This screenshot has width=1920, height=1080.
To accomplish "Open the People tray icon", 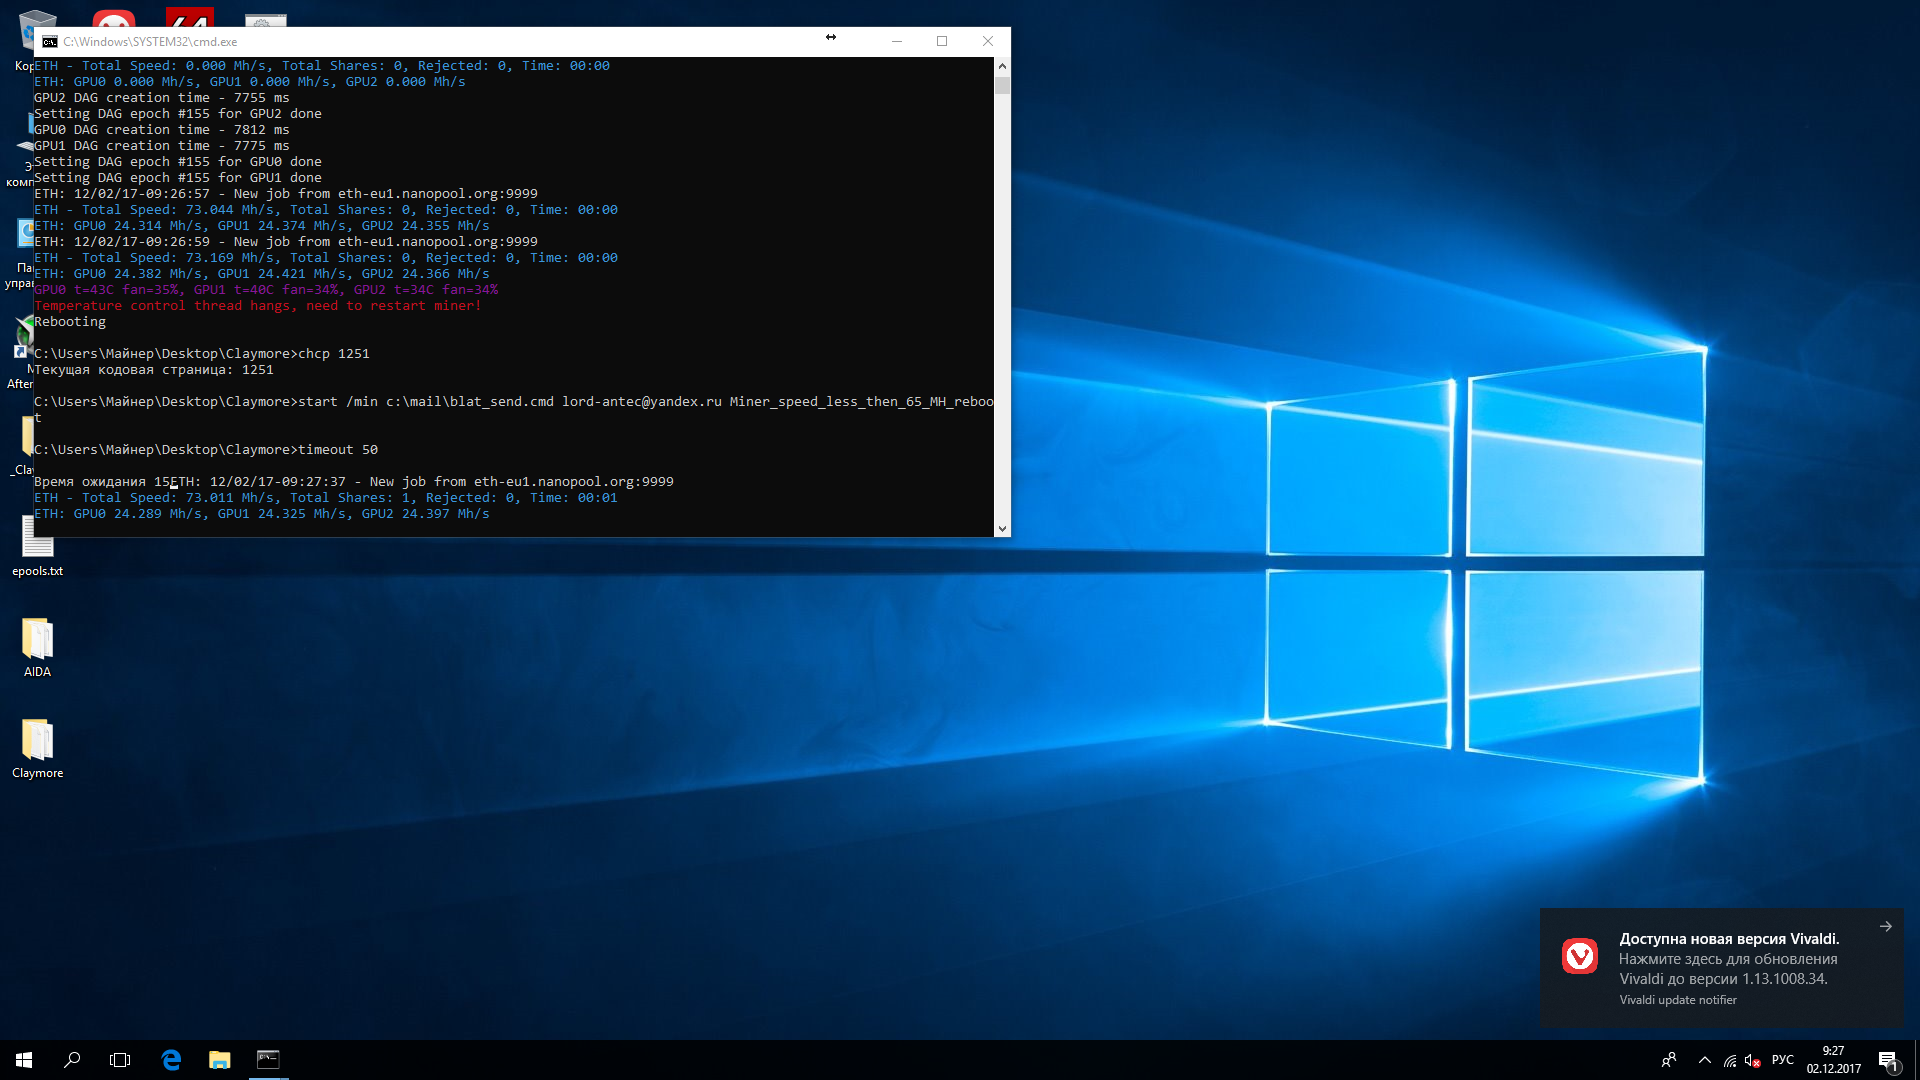I will click(1668, 1060).
